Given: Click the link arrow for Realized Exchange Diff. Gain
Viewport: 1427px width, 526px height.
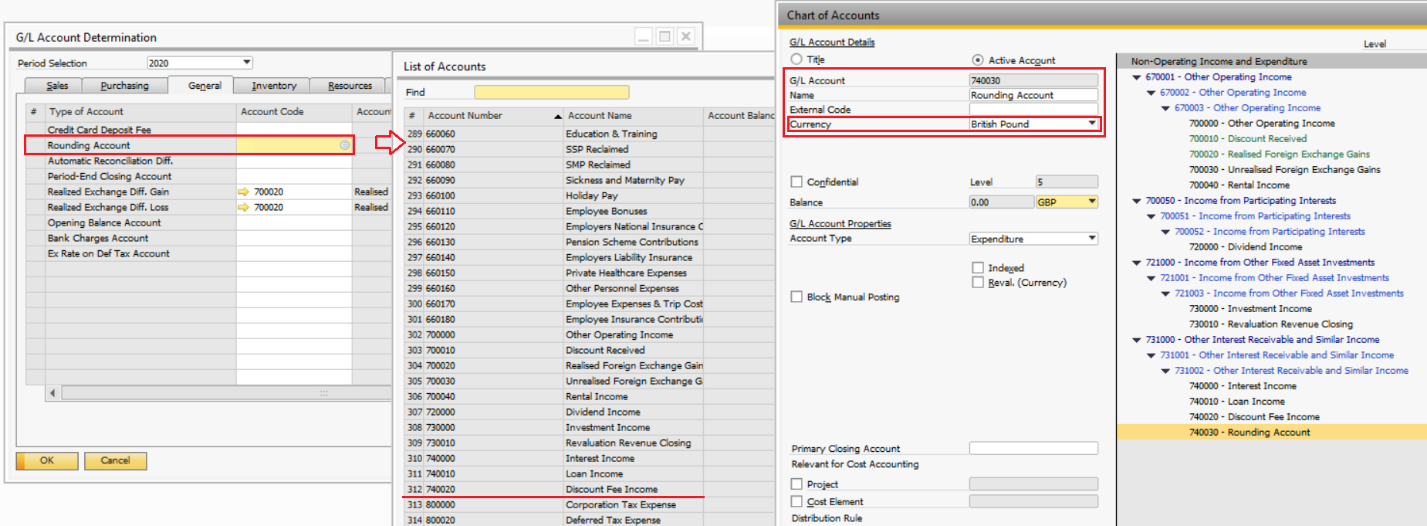Looking at the screenshot, I should [x=243, y=192].
